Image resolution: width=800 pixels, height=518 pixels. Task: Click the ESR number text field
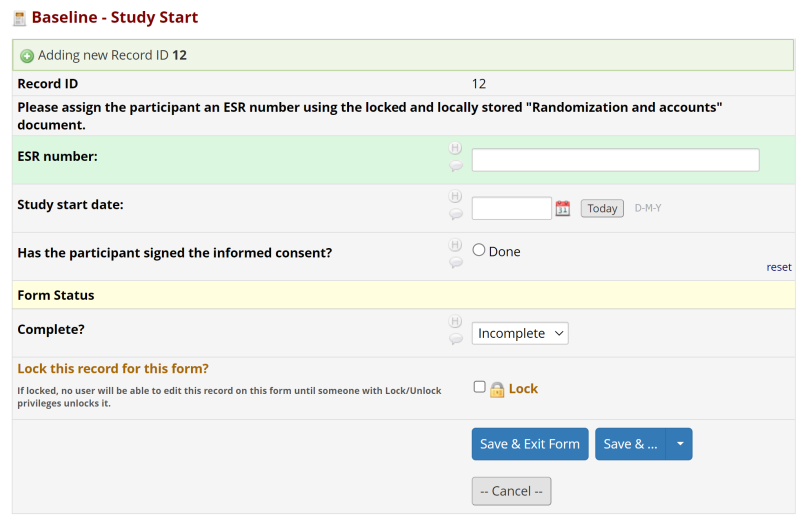(615, 160)
